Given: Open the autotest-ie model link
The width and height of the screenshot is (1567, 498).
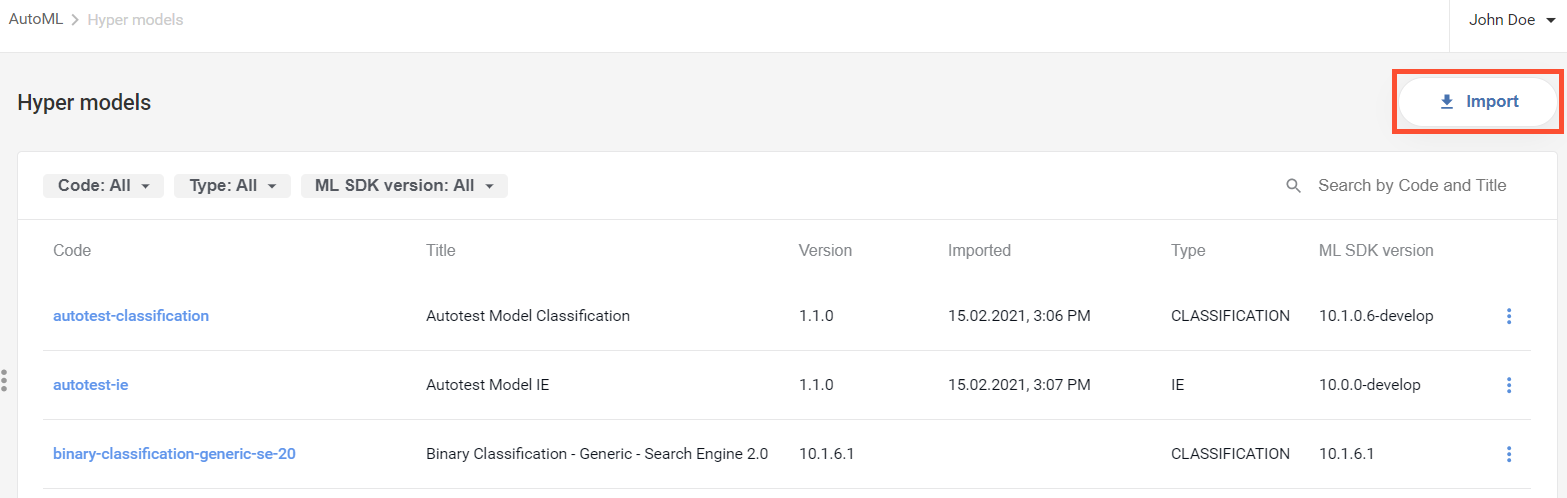Looking at the screenshot, I should [91, 385].
